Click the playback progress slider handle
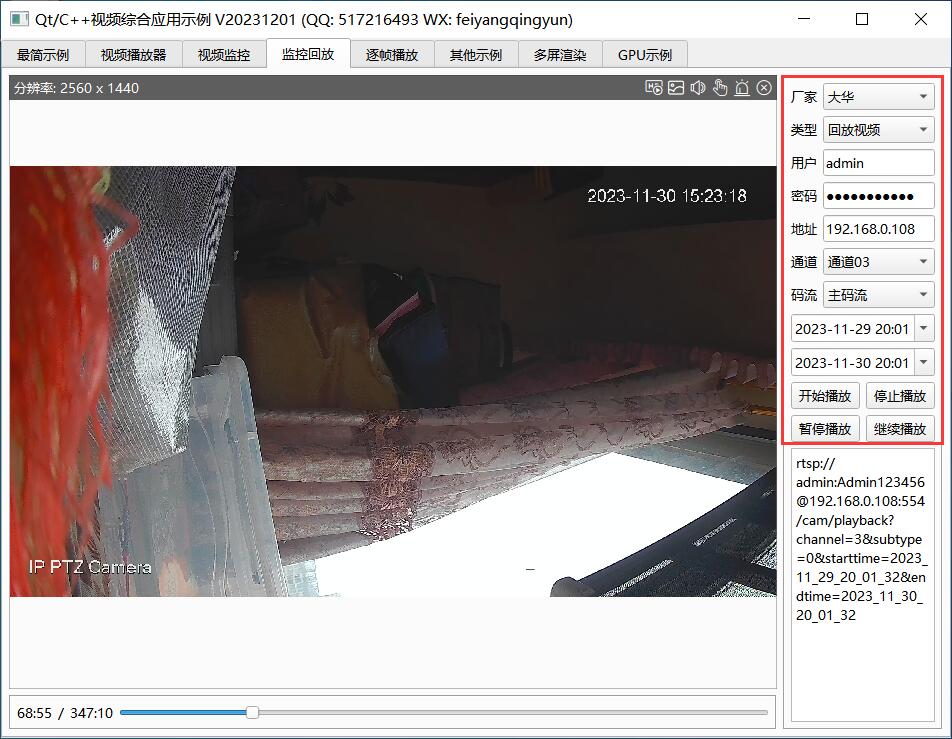Screen dimensions: 952x739 pos(253,712)
